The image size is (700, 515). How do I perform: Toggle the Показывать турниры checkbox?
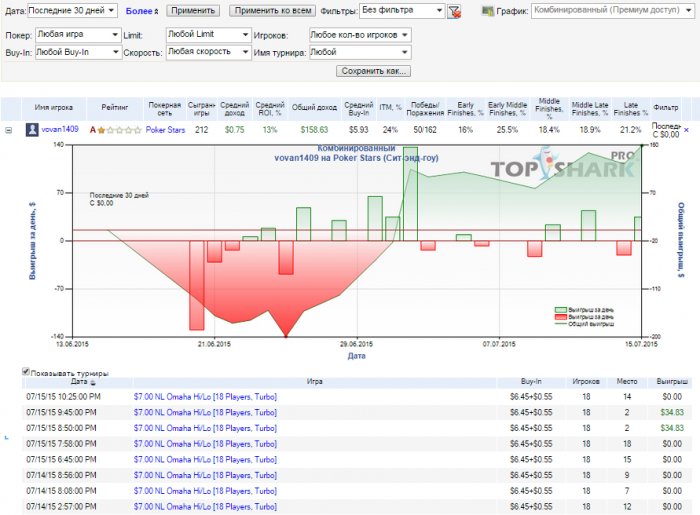coord(26,372)
